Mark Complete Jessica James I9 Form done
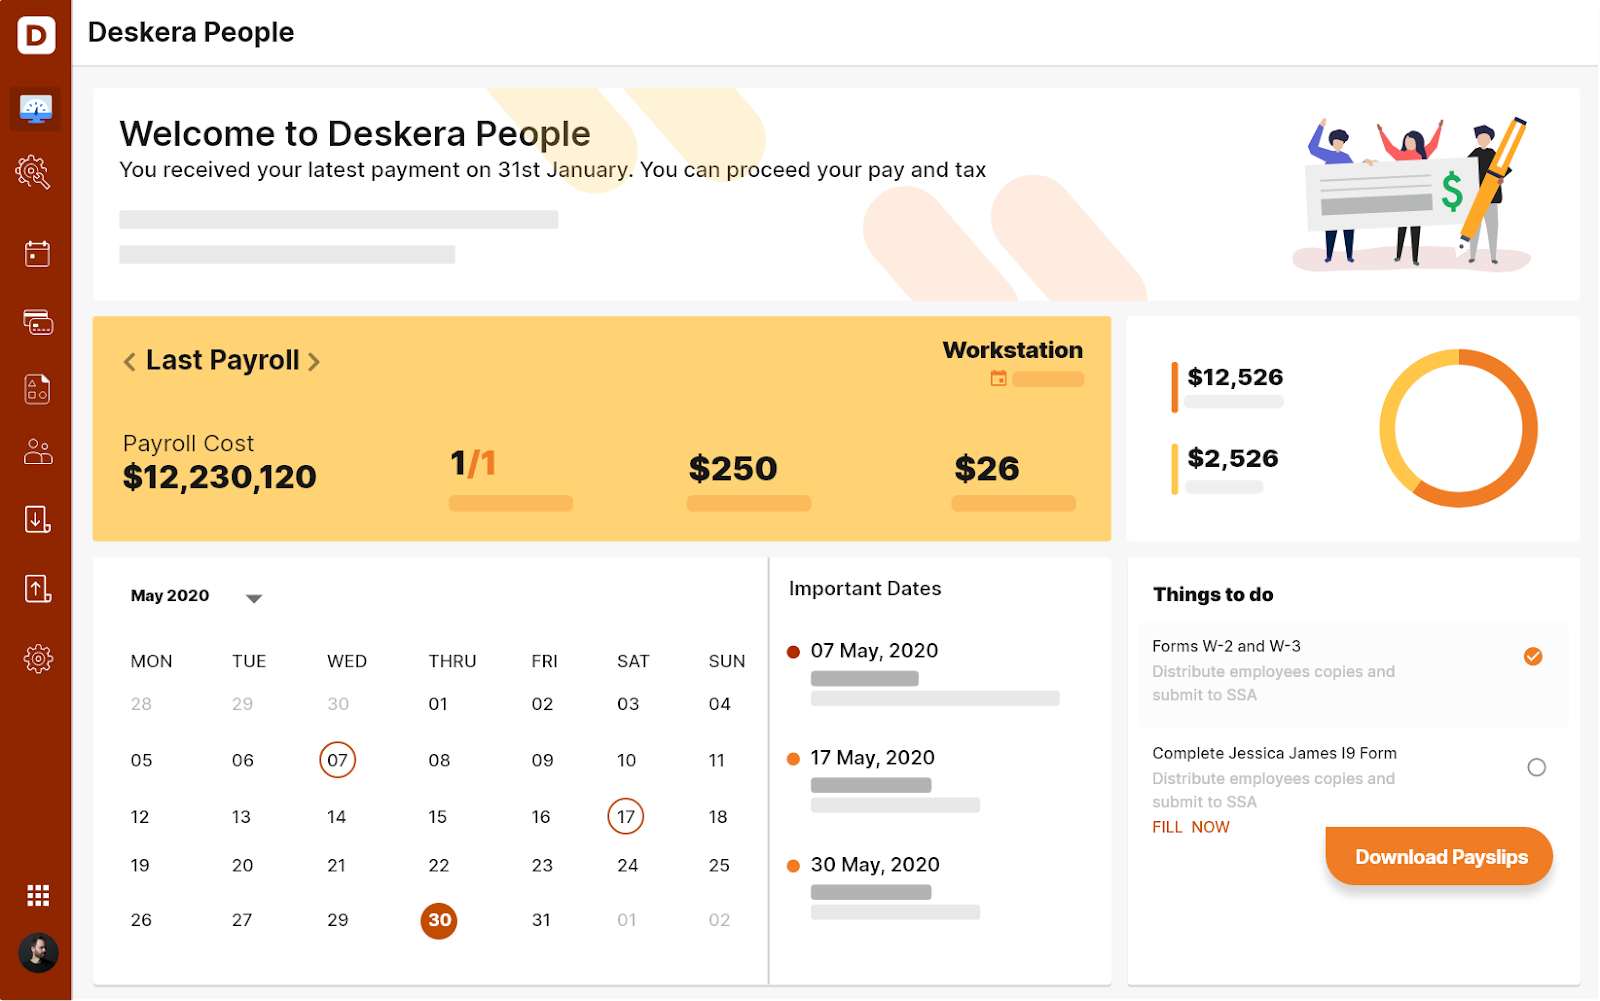The height and width of the screenshot is (1001, 1600). (x=1536, y=767)
